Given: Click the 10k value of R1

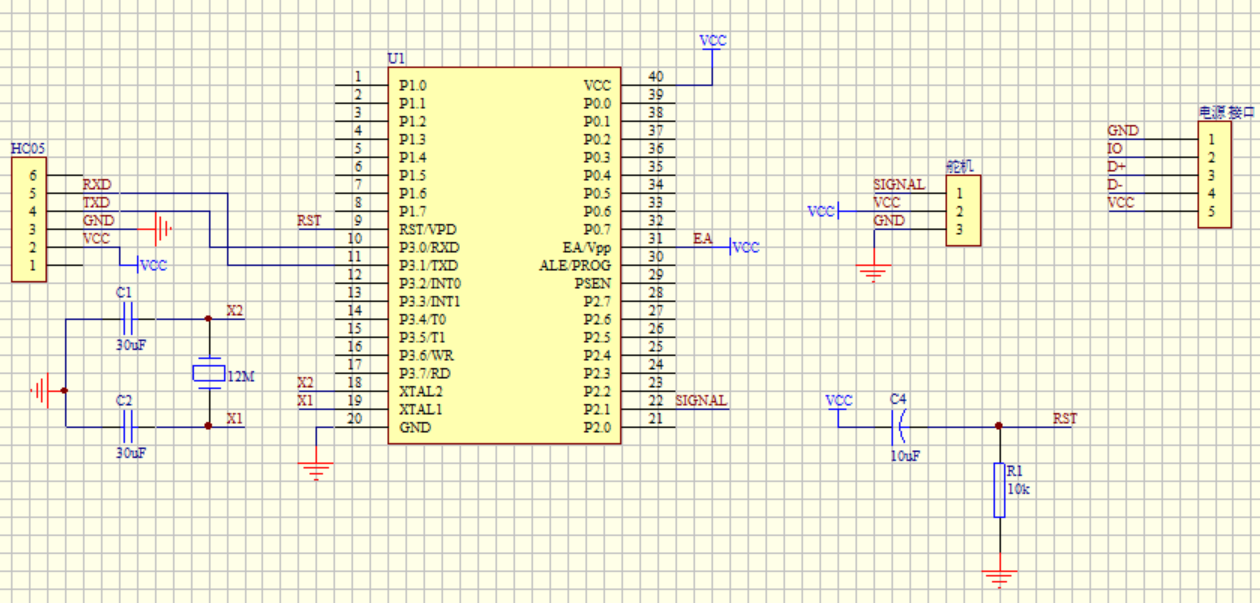Looking at the screenshot, I should pos(1018,490).
